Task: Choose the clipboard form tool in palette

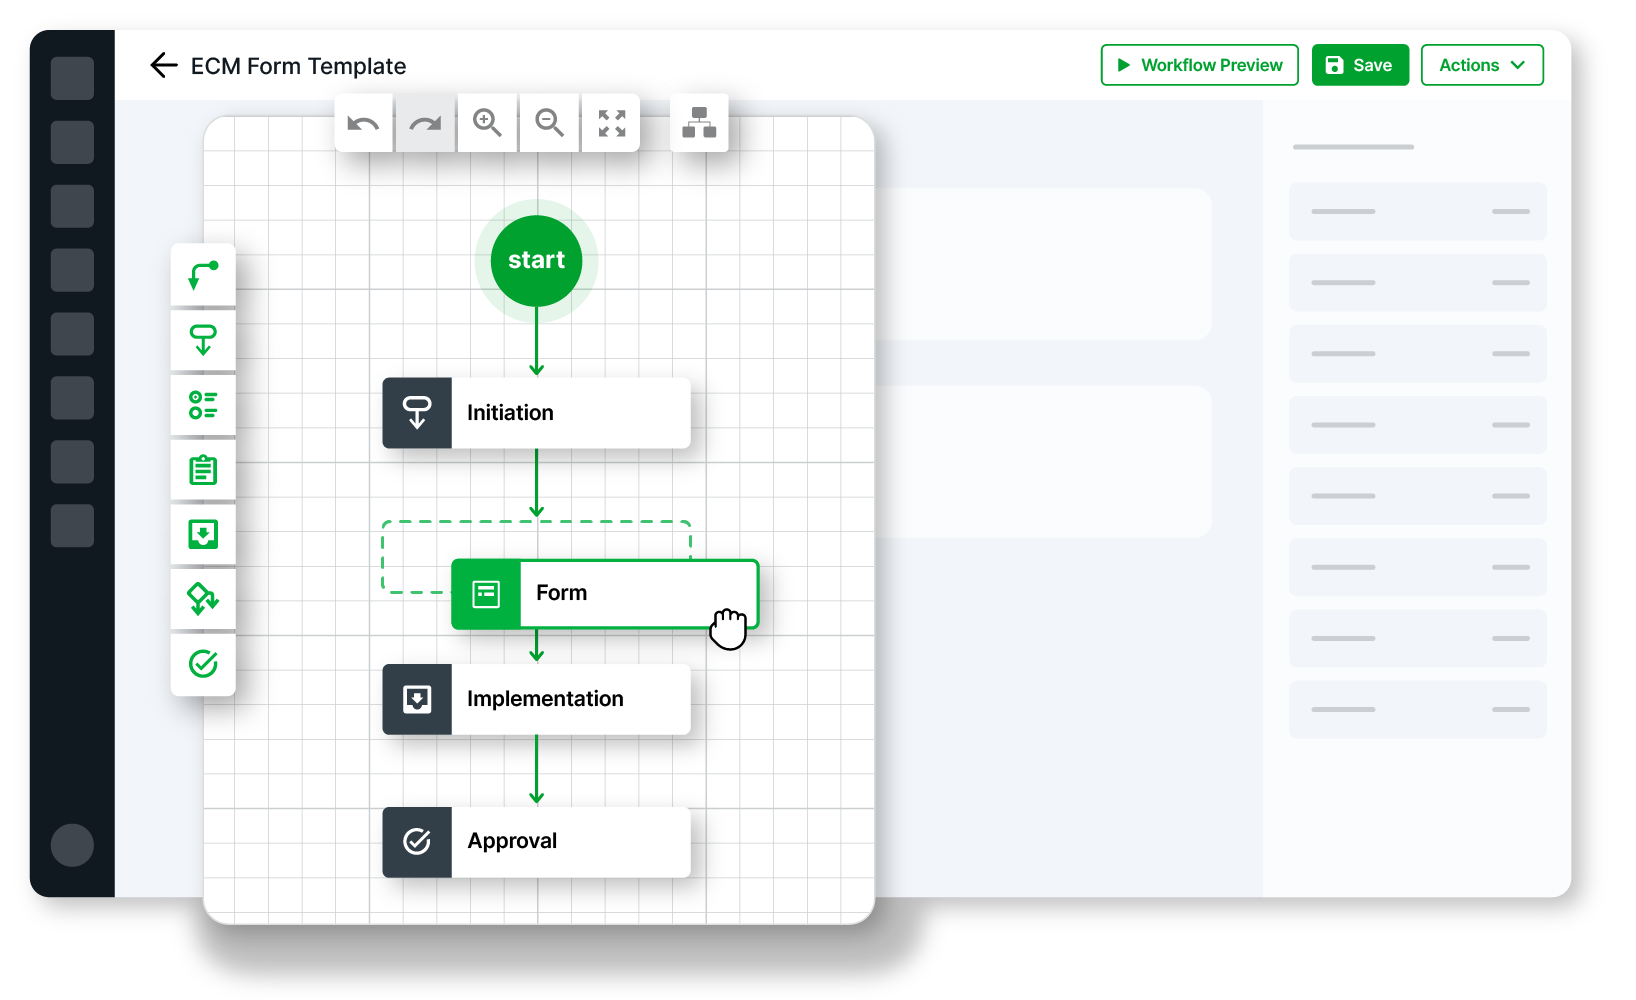Action: 203,470
